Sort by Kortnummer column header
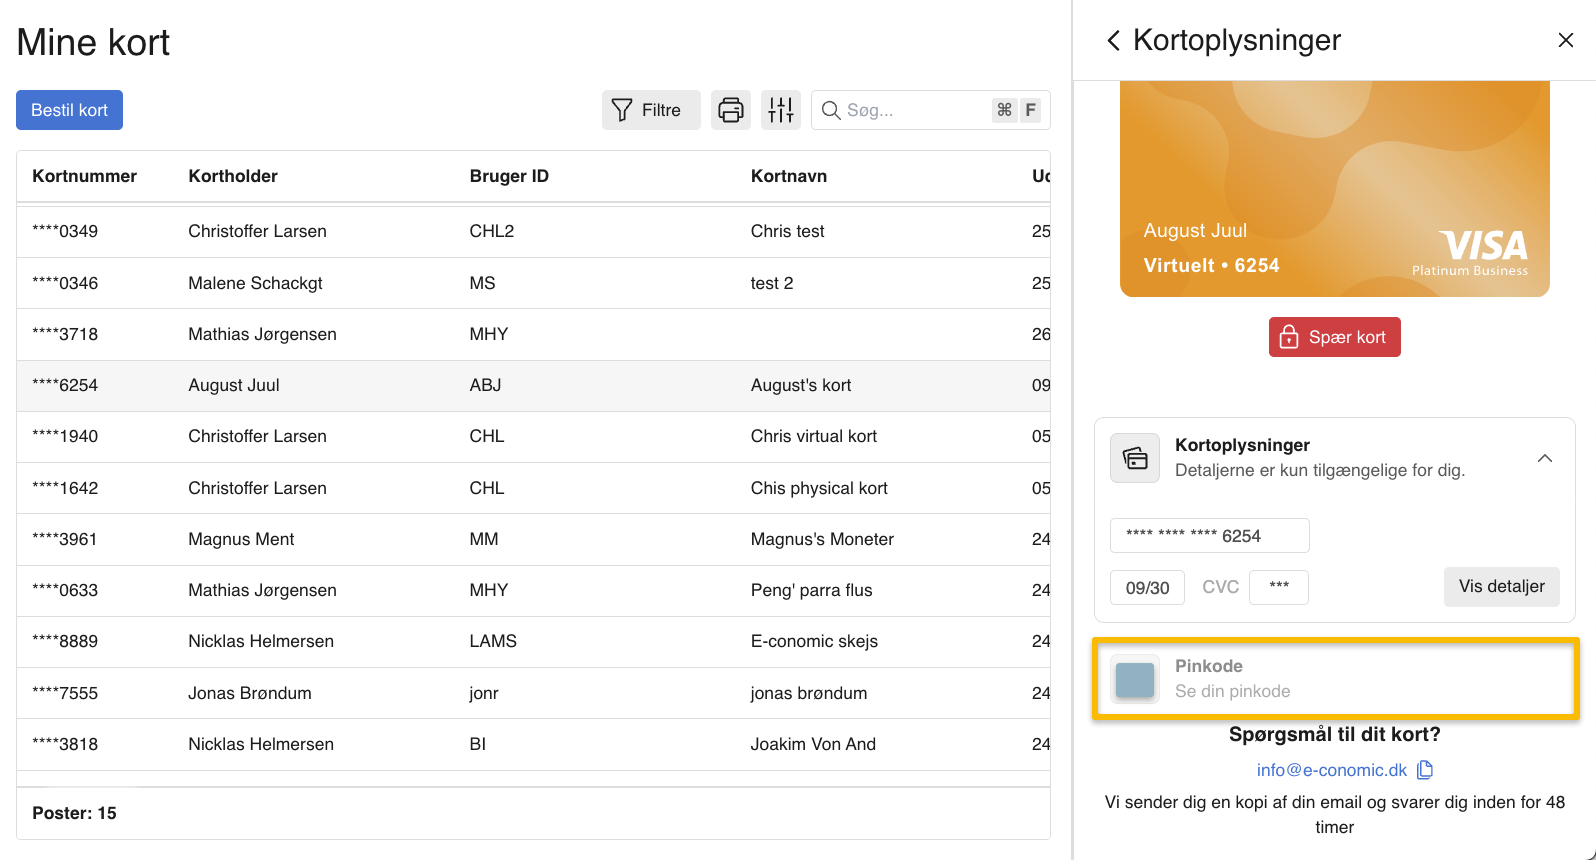 [x=84, y=176]
